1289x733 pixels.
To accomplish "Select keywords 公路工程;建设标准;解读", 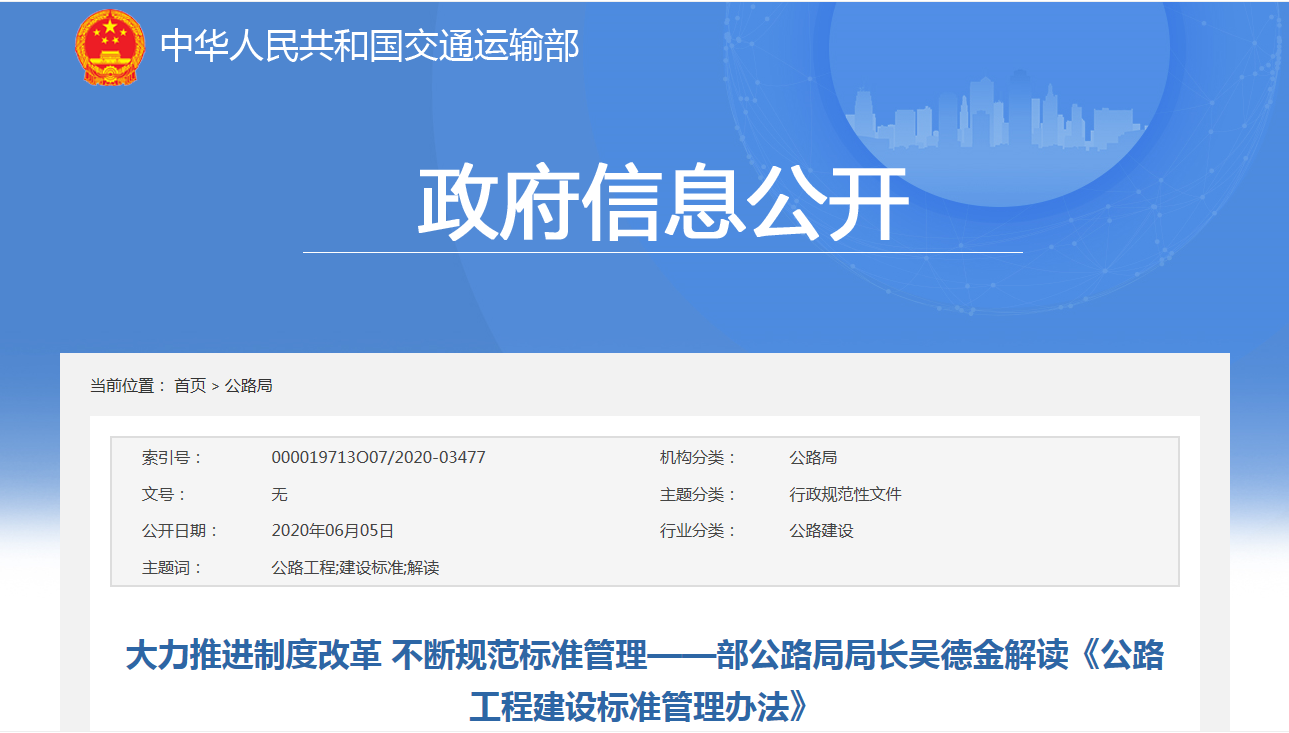I will (x=355, y=568).
